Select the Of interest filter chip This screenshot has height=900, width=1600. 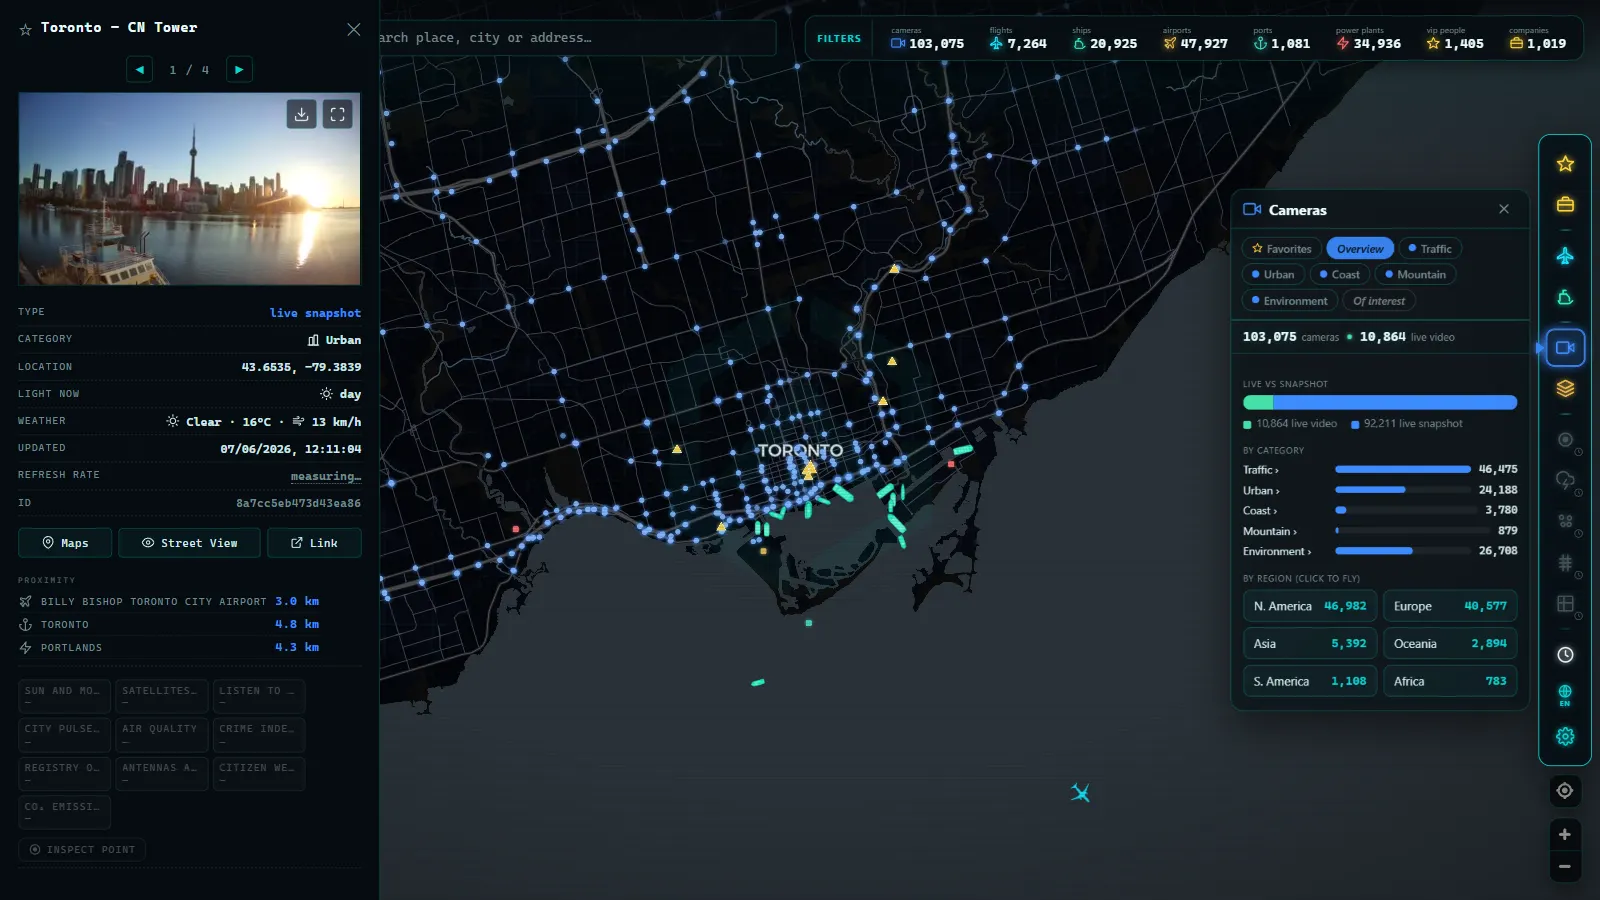click(x=1378, y=301)
